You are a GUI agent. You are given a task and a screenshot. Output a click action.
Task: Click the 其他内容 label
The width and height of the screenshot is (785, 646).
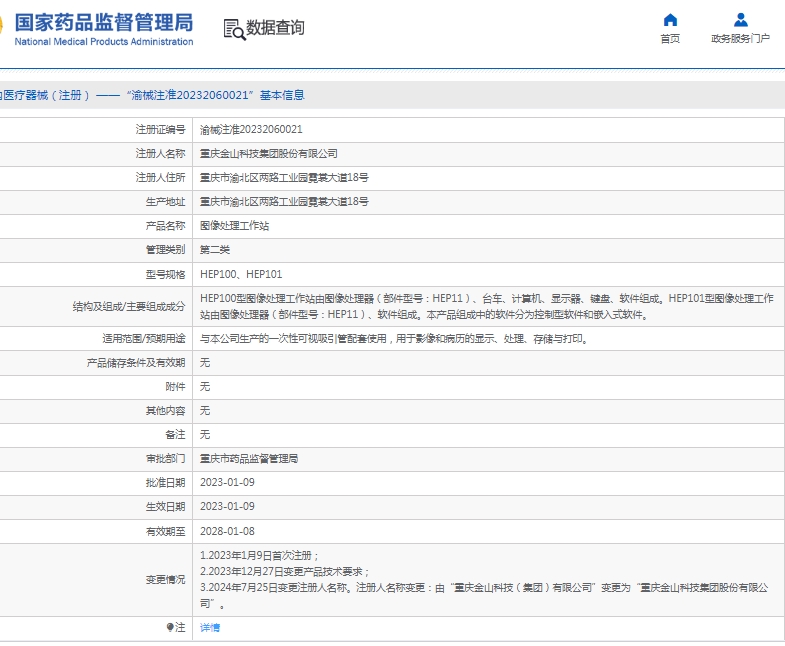(165, 411)
